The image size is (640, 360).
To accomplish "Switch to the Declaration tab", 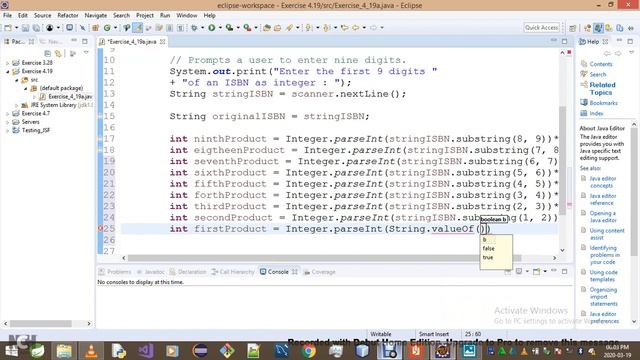I will [x=188, y=272].
